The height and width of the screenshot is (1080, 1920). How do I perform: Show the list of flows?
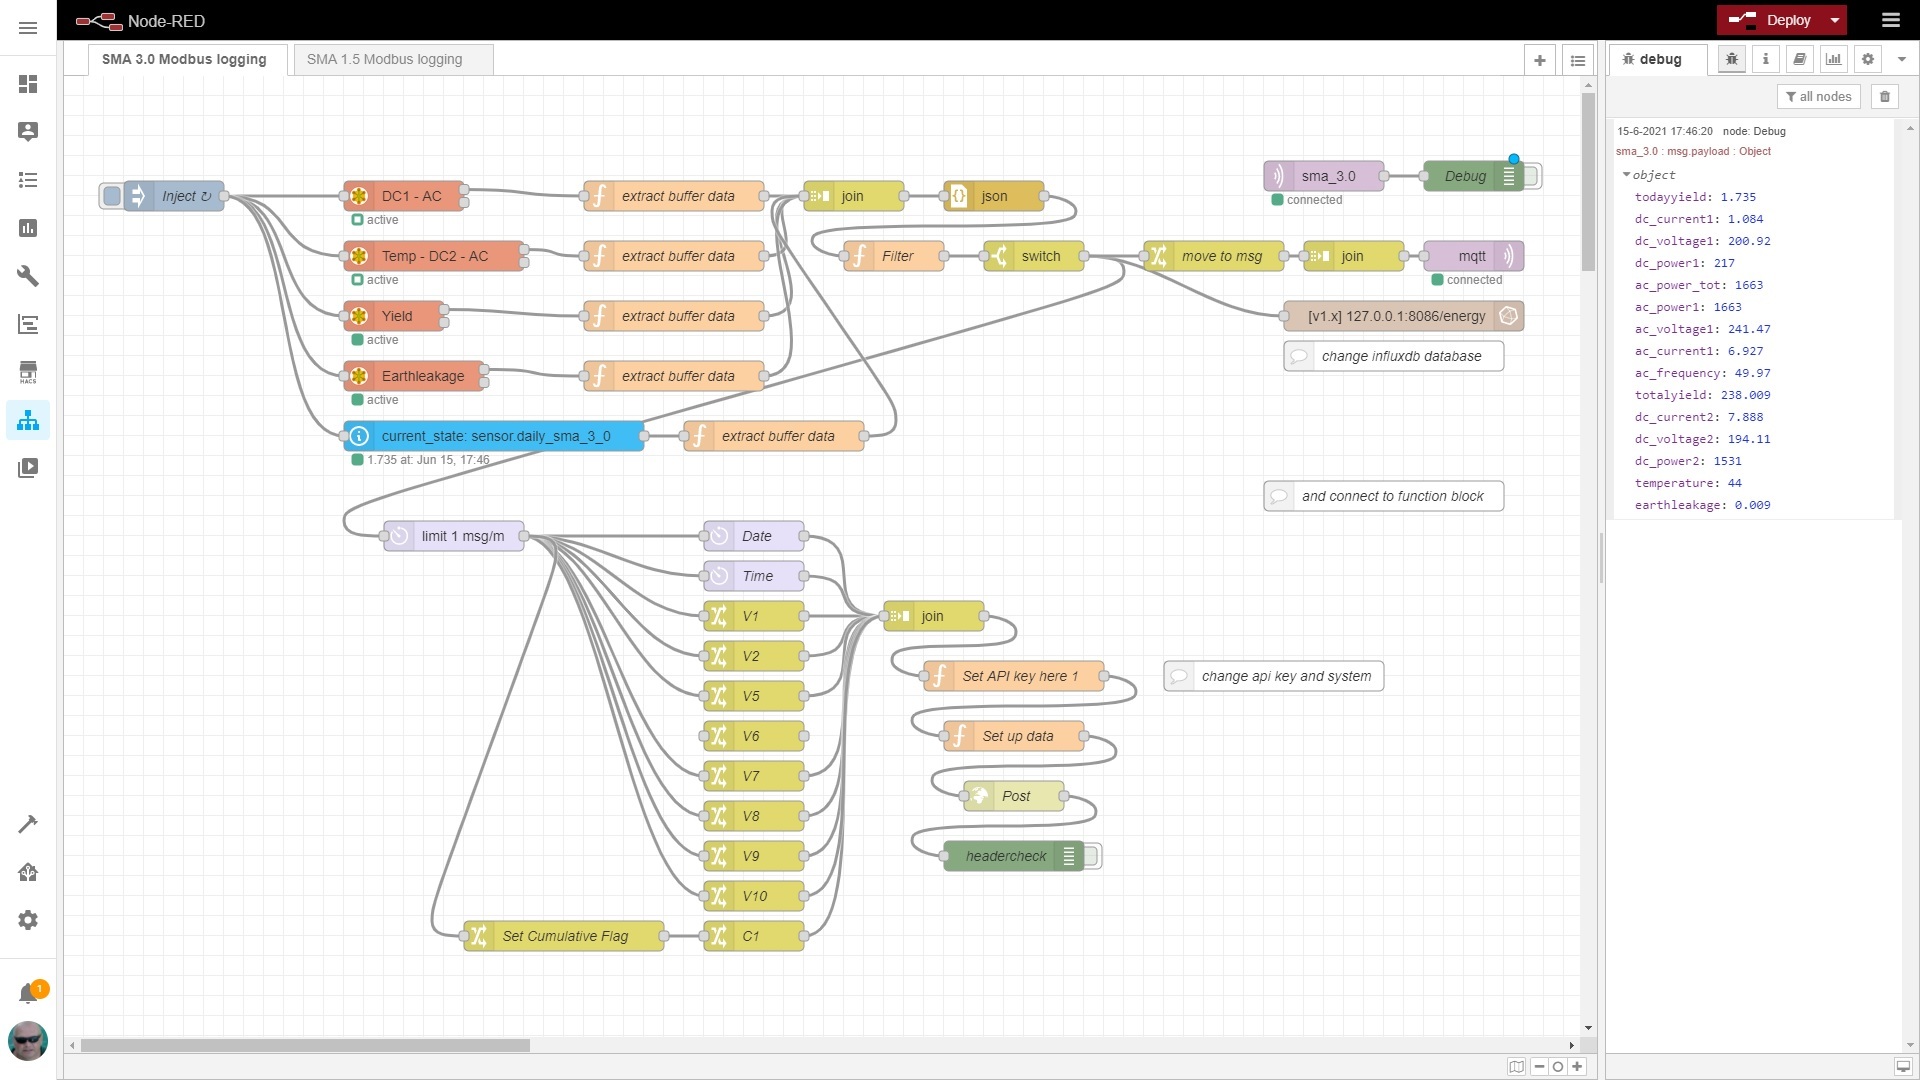pos(1577,60)
